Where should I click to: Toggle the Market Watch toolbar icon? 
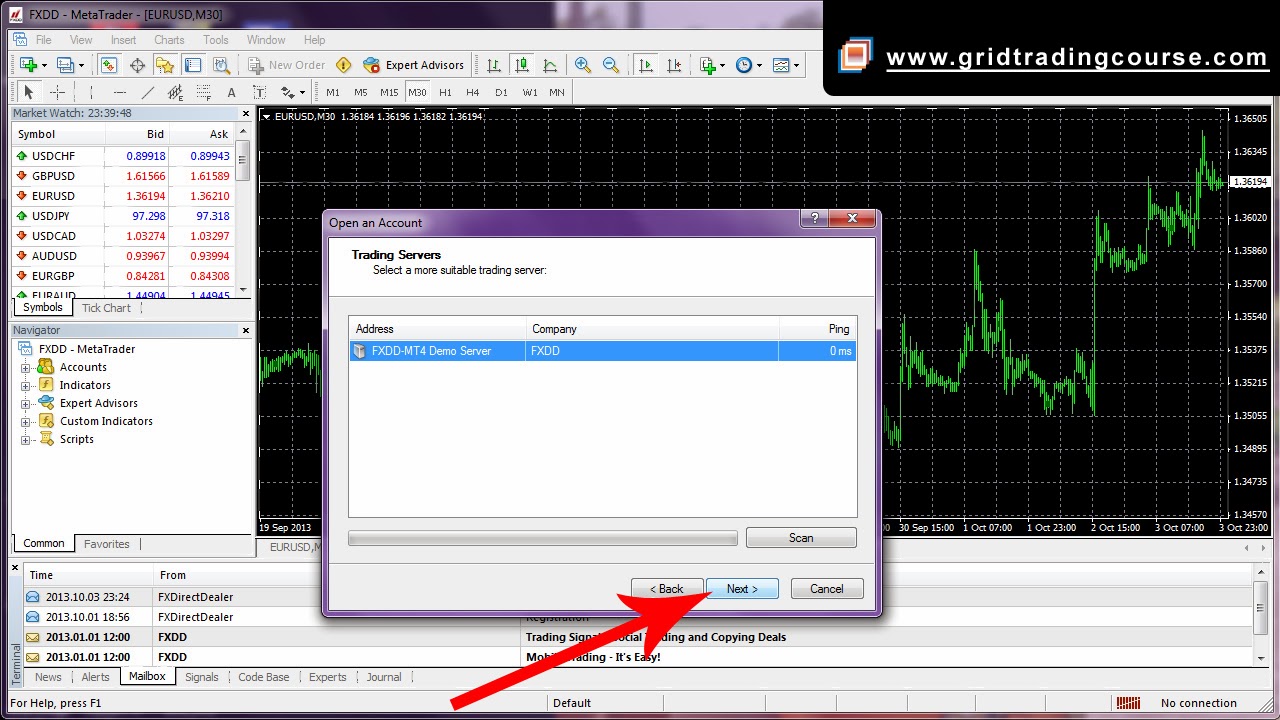point(108,65)
